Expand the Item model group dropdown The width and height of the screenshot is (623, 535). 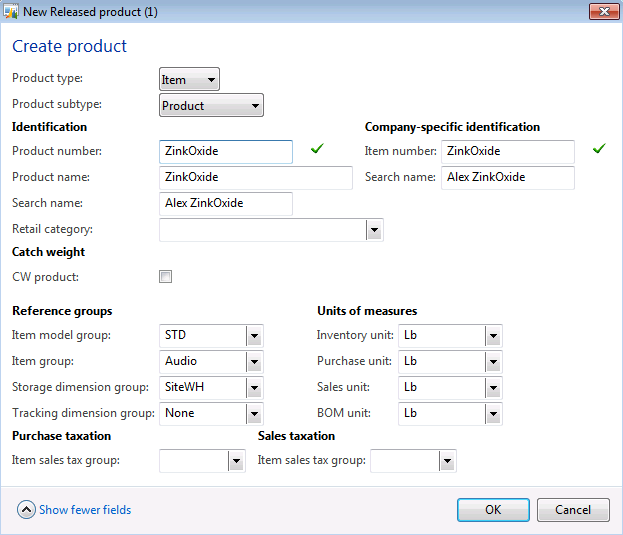pos(254,336)
